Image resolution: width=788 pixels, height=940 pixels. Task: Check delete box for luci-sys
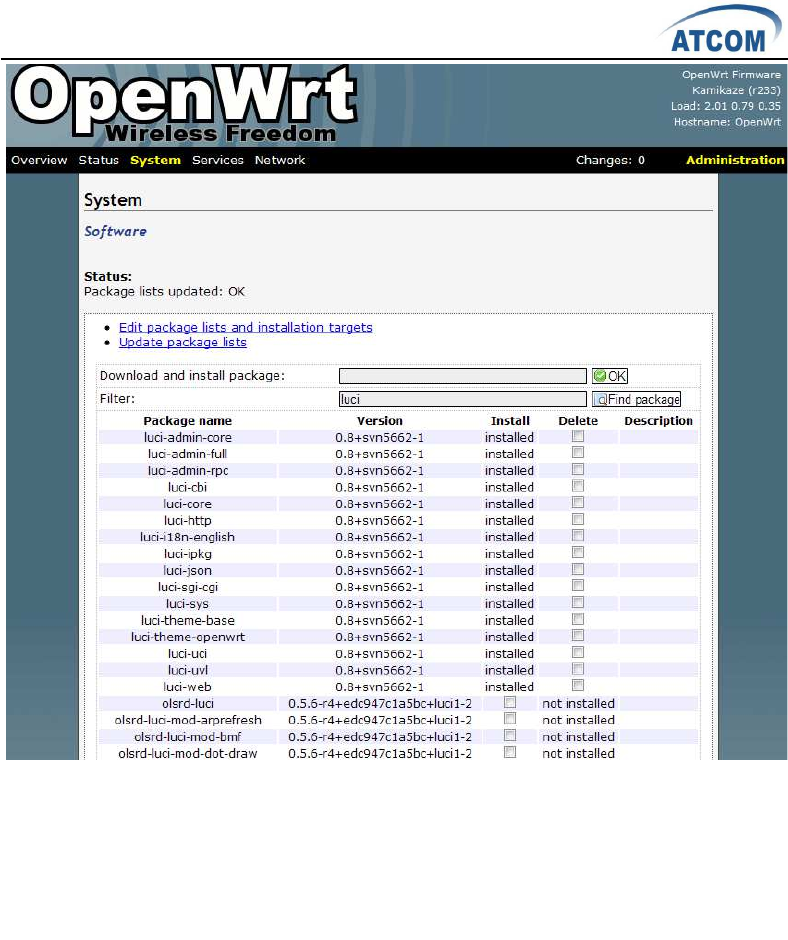(x=578, y=602)
